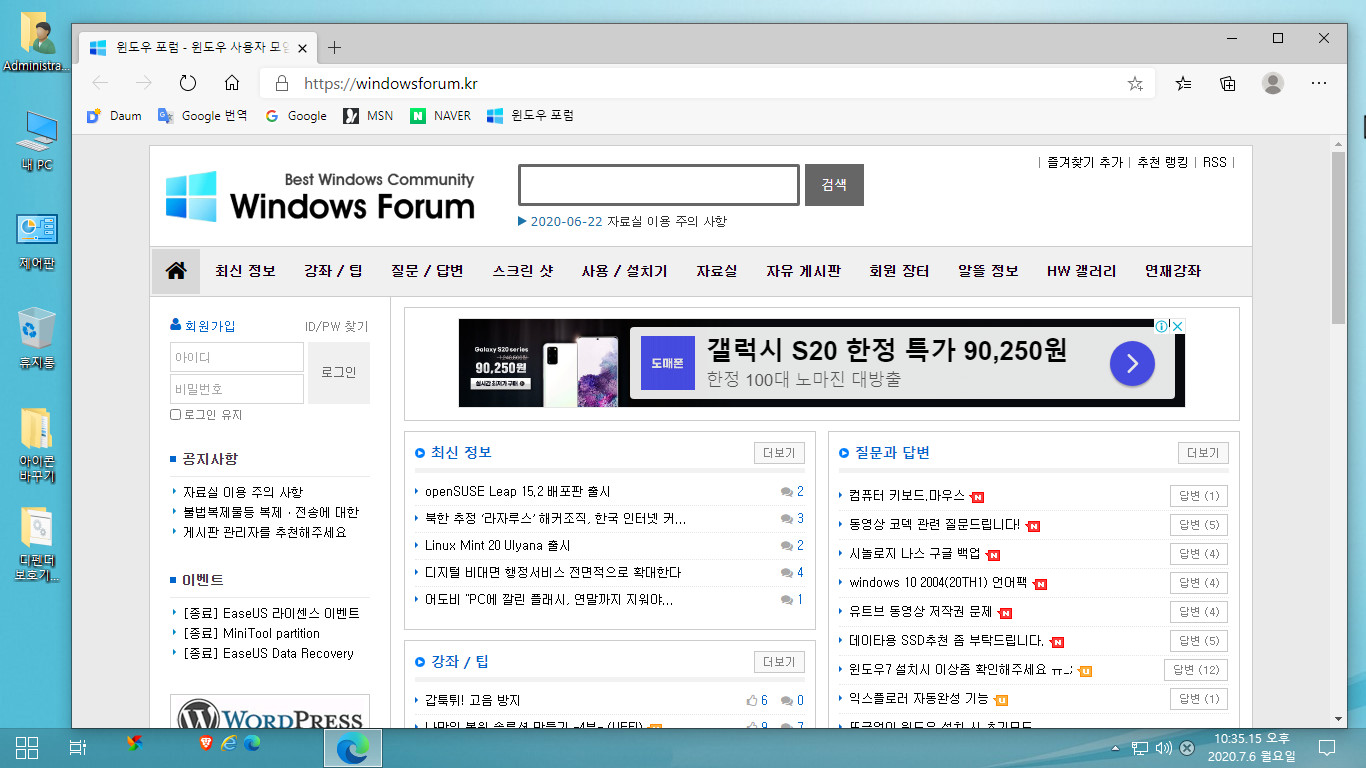Open 회원 장터 menu
This screenshot has height=768, width=1366.
pyautogui.click(x=899, y=271)
